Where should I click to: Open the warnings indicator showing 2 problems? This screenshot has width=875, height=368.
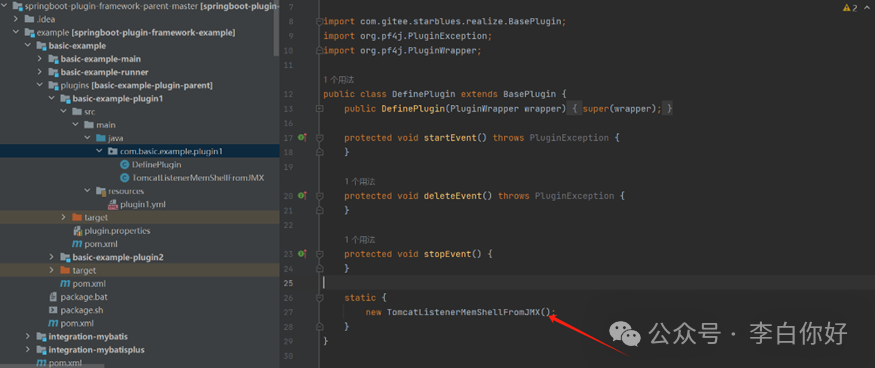click(x=851, y=8)
